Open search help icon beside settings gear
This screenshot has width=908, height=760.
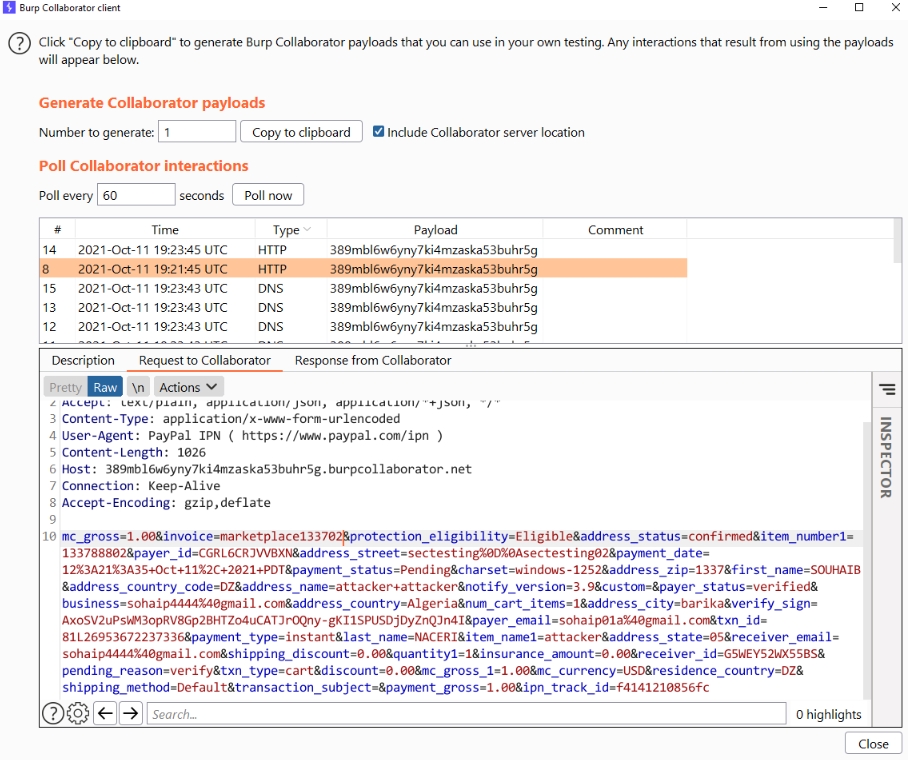(x=53, y=714)
